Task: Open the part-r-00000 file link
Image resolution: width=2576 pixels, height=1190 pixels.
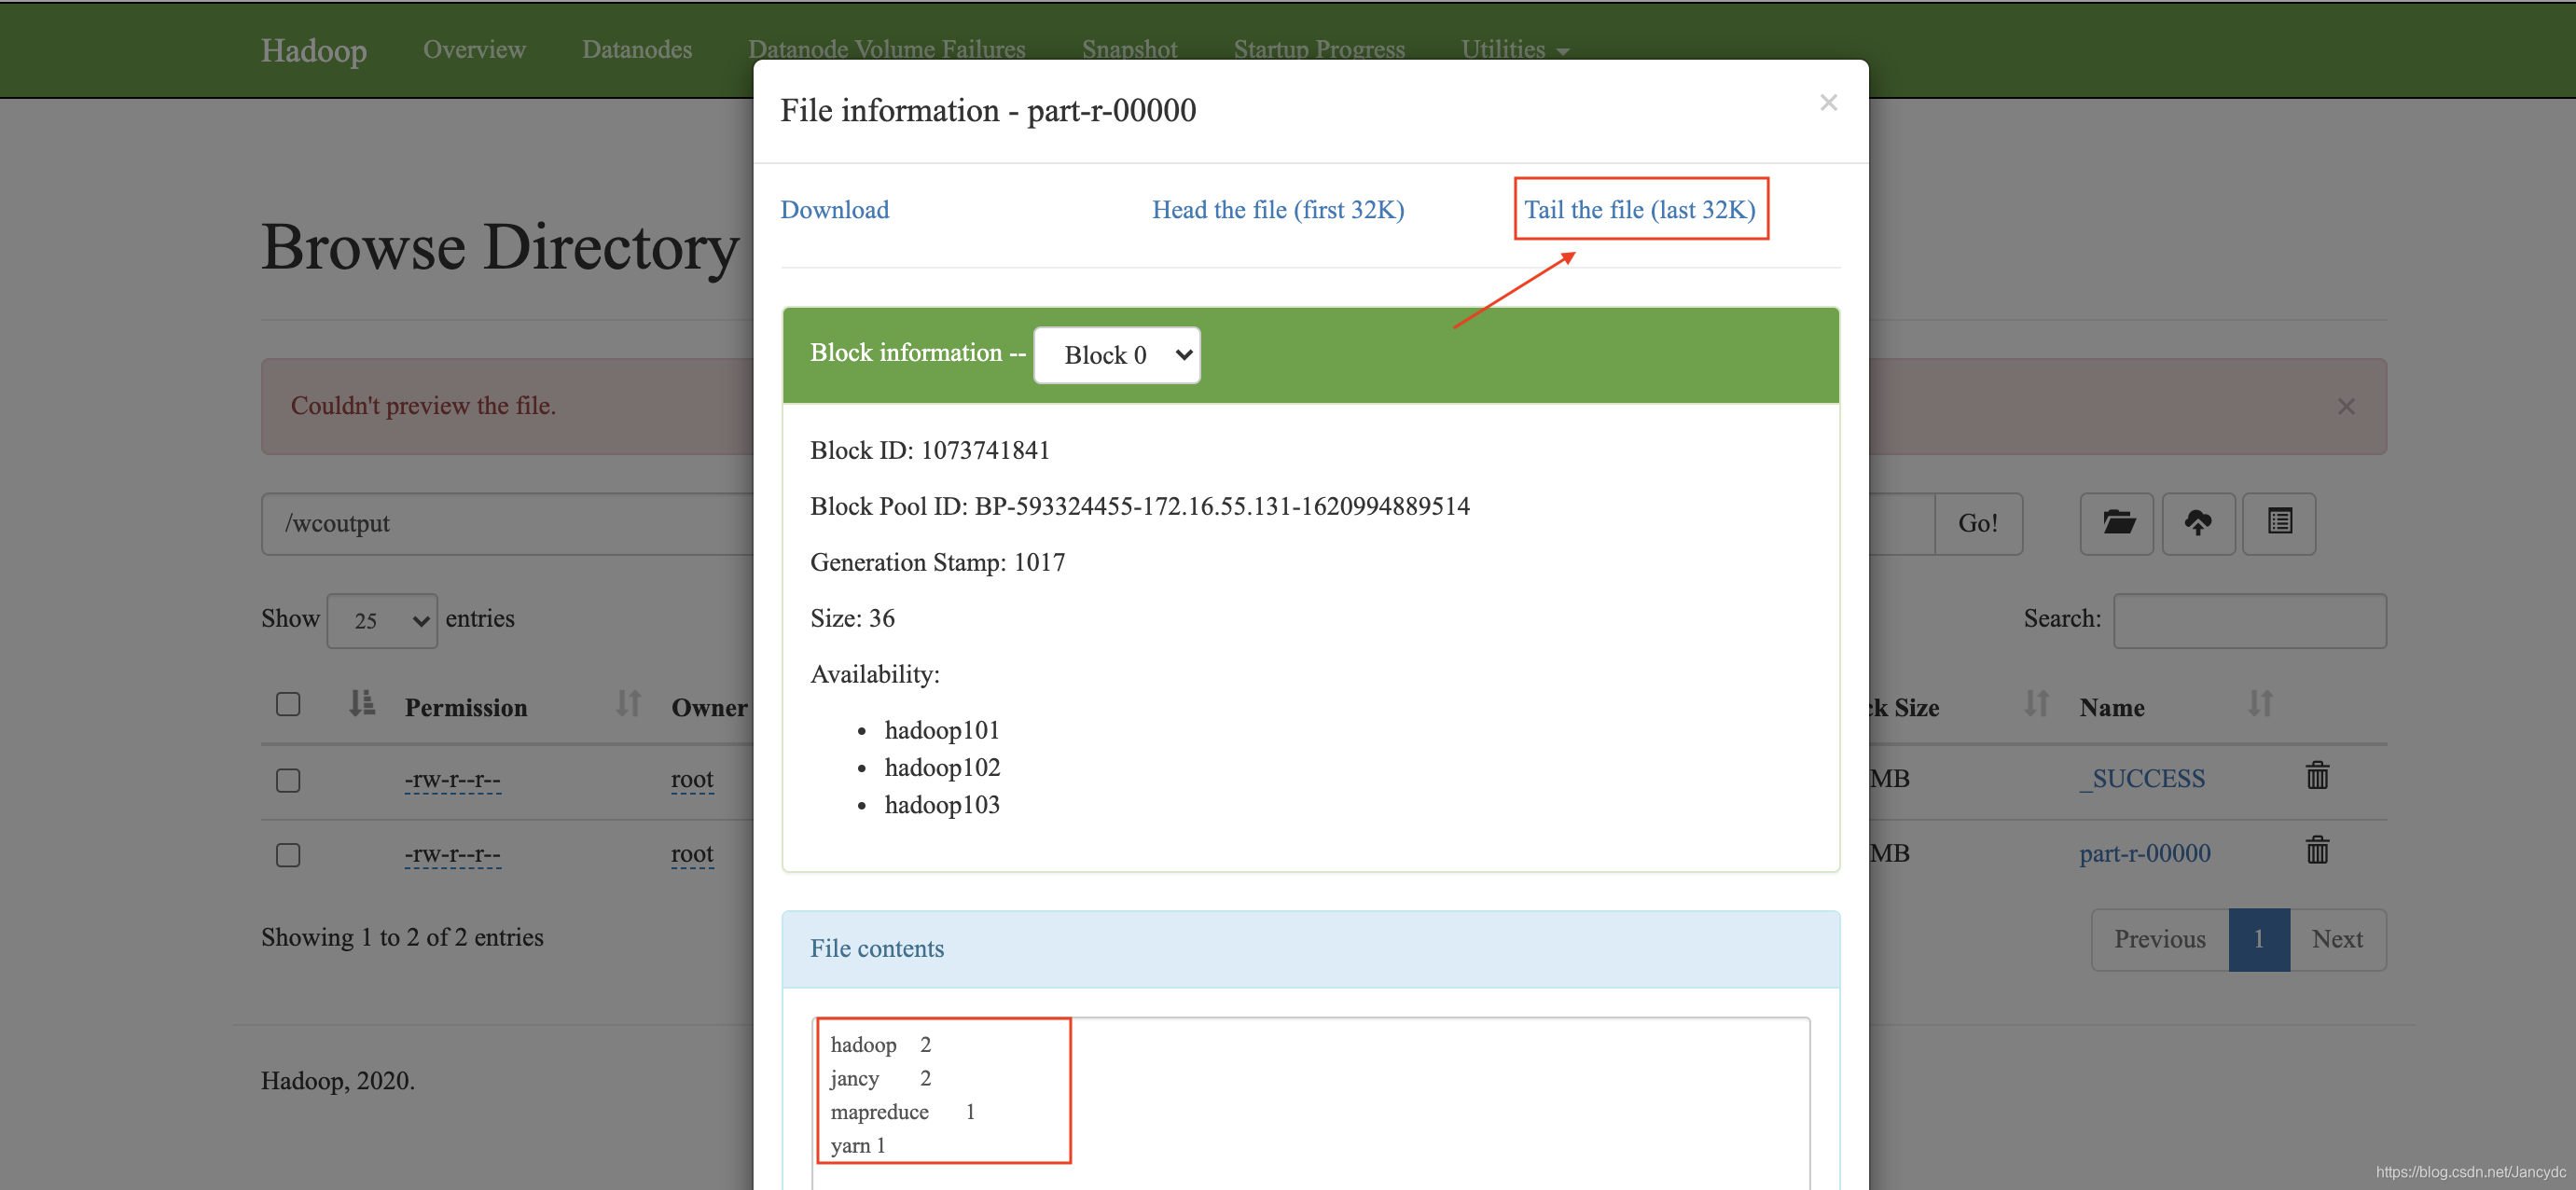Action: pos(2145,854)
